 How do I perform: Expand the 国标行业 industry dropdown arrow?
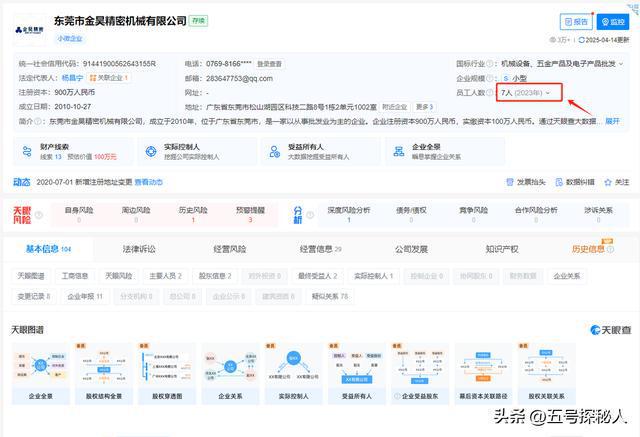tap(621, 64)
